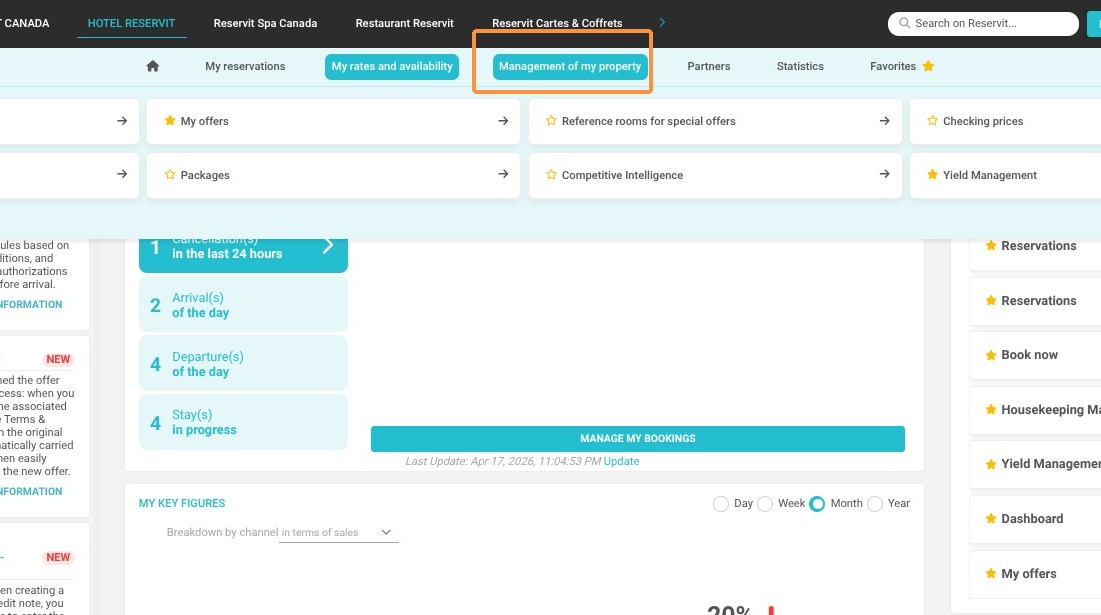
Task: Open the Partners menu
Action: click(708, 66)
